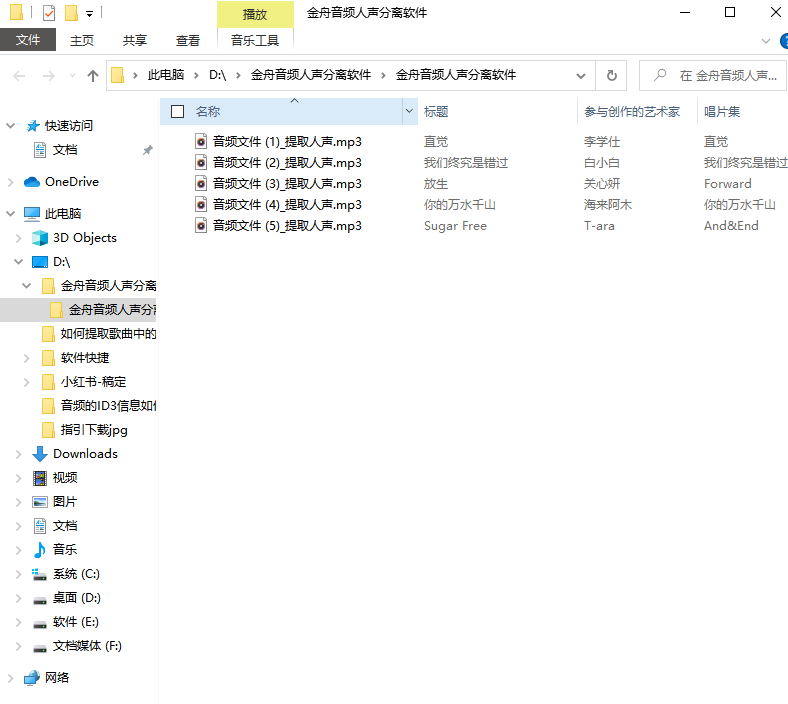Click the Properties quick access icon with checkmark

click(49, 13)
